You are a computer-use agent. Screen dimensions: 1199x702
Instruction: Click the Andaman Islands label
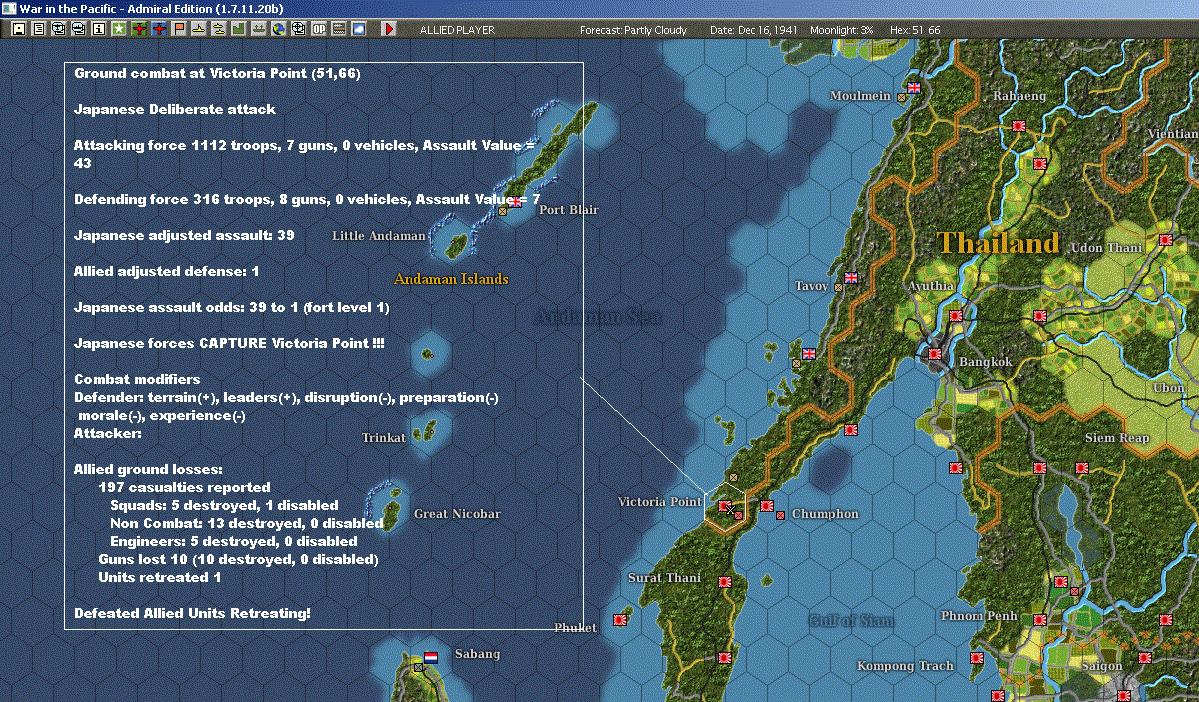(x=451, y=279)
